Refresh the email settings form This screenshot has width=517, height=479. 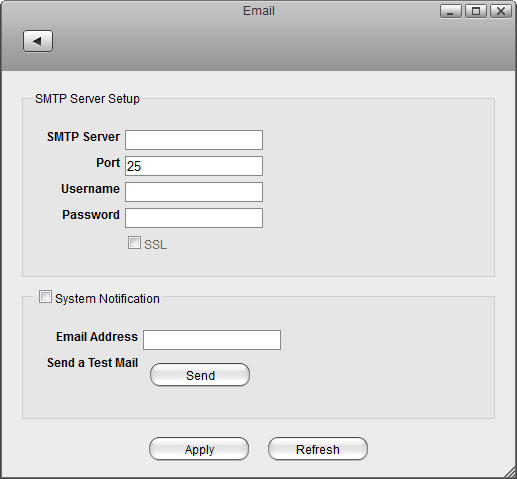pos(318,449)
